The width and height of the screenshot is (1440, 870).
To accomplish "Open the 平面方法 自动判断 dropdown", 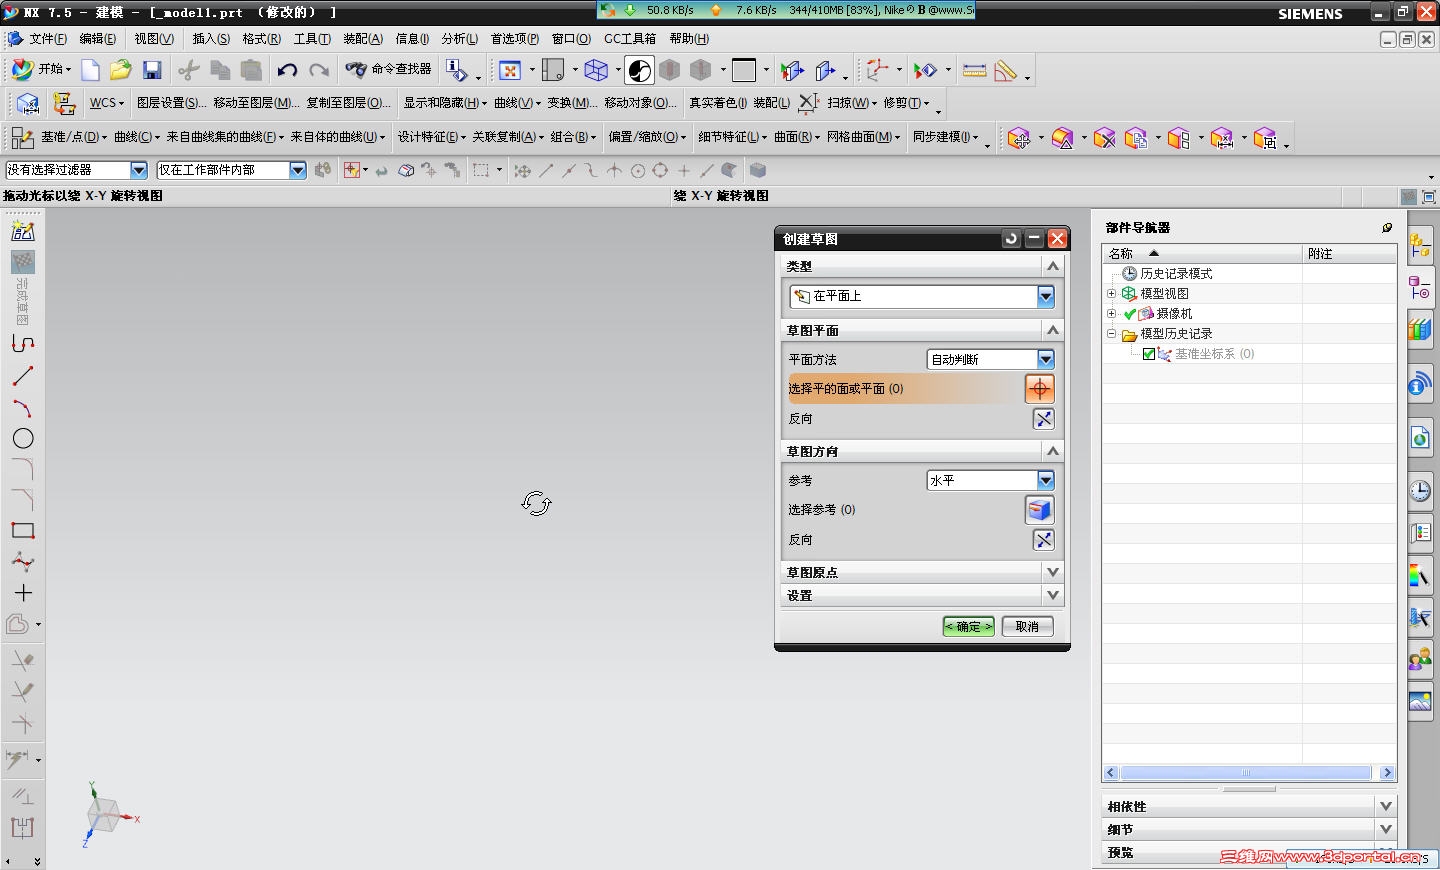I will (1045, 359).
